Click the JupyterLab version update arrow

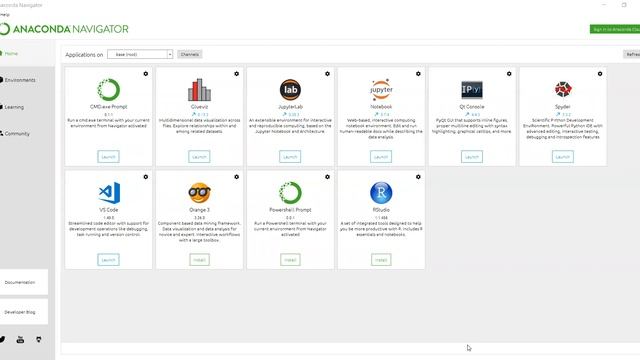pos(284,115)
